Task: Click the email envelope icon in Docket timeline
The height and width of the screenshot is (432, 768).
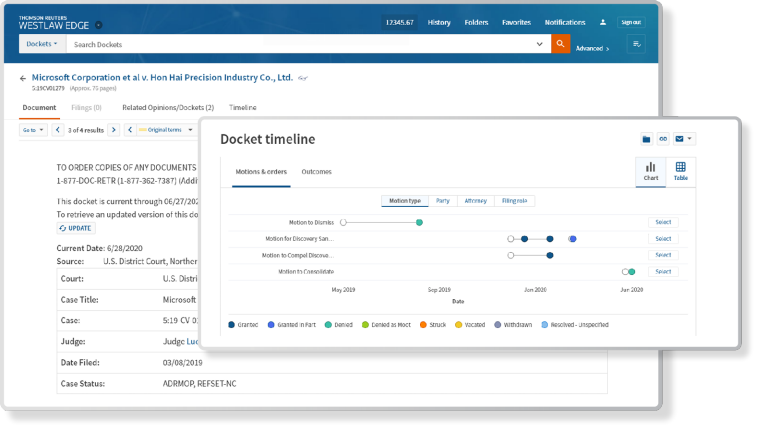Action: click(679, 139)
